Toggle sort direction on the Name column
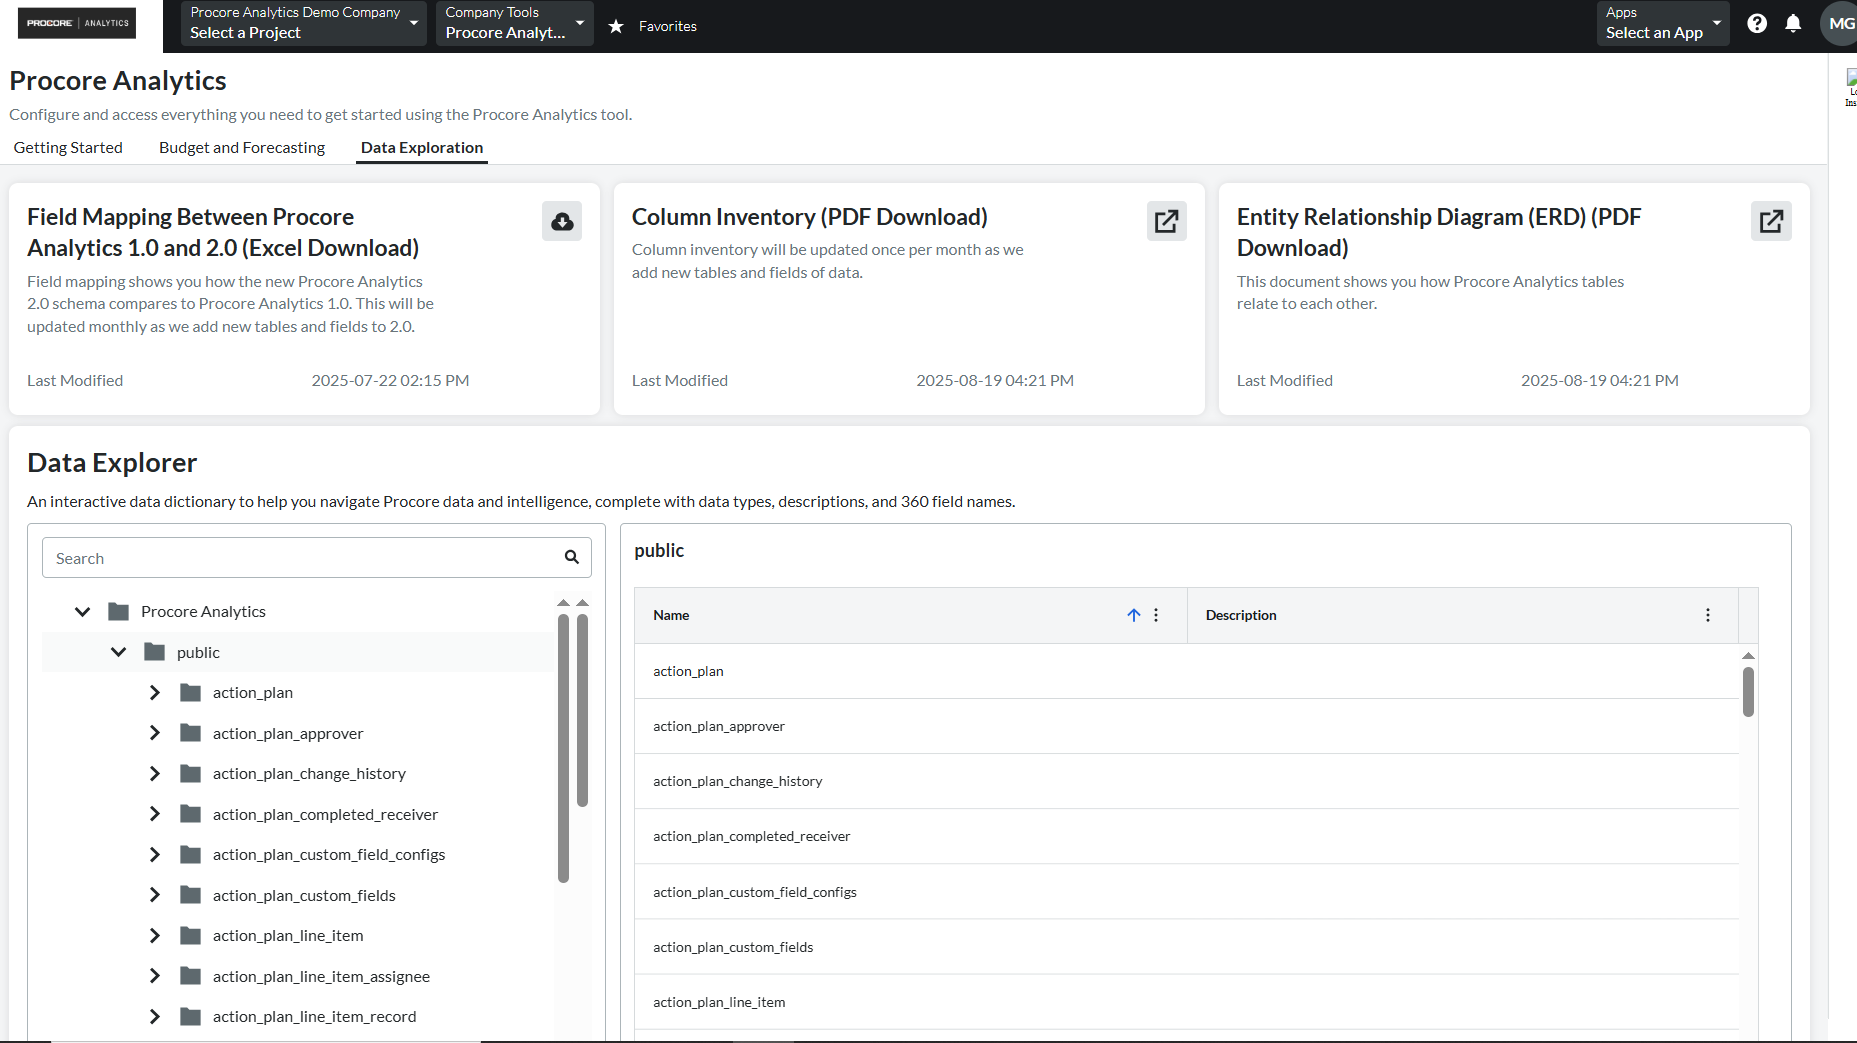This screenshot has height=1043, width=1857. point(1133,615)
